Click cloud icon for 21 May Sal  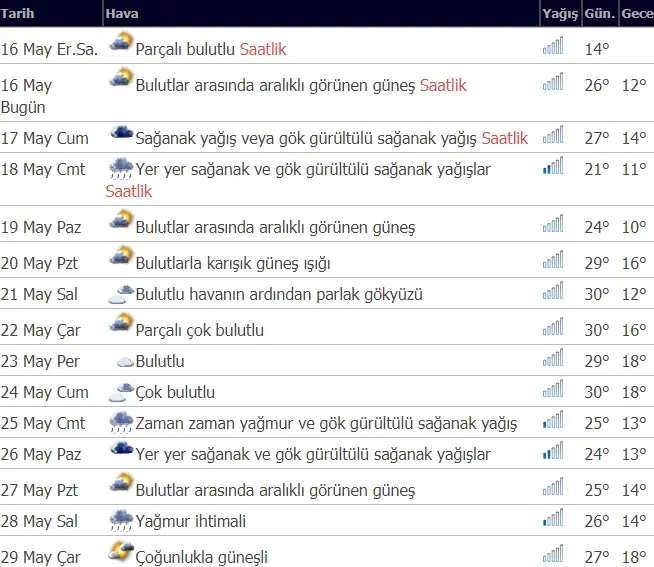pyautogui.click(x=121, y=294)
